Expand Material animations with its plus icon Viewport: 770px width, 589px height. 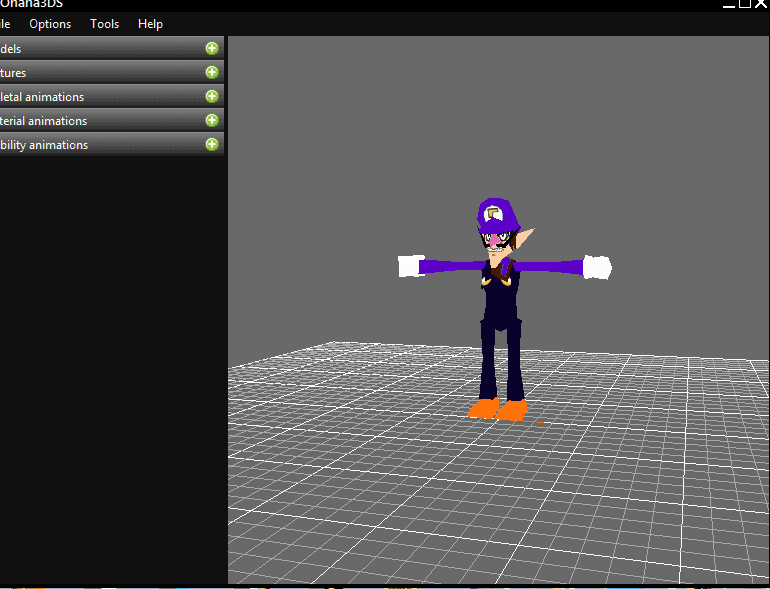click(212, 120)
